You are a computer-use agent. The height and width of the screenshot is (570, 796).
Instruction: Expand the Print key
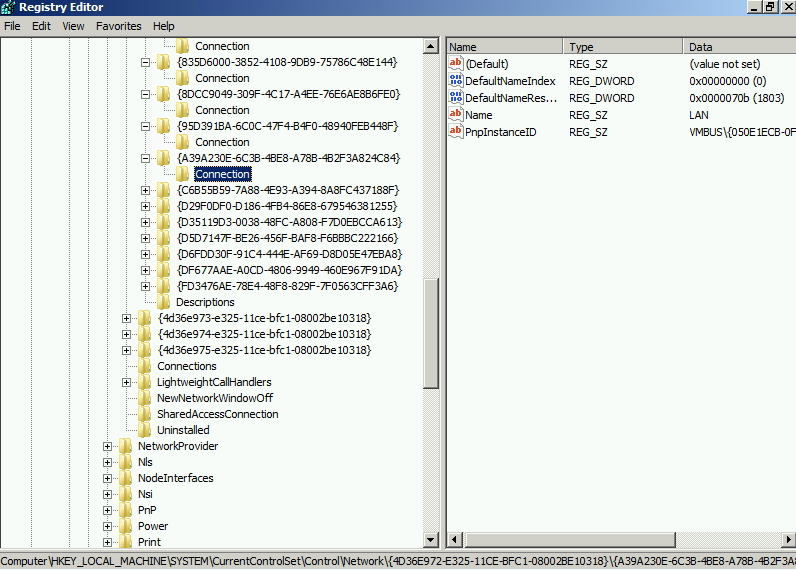(x=107, y=543)
